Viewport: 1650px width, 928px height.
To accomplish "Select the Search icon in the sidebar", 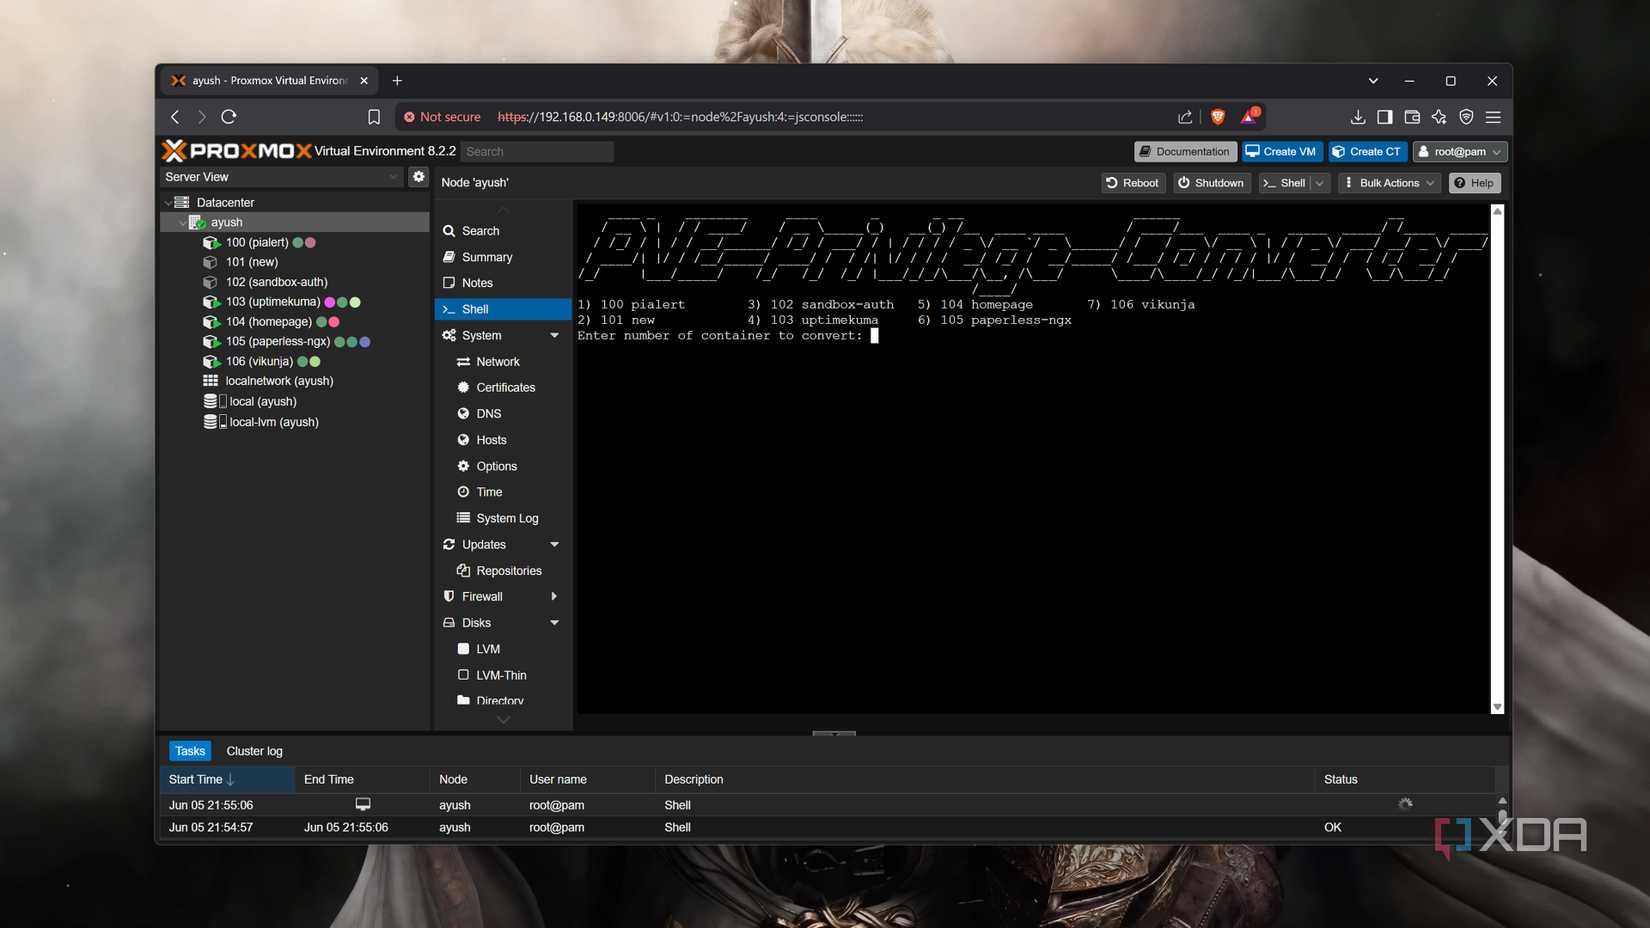I will [451, 231].
